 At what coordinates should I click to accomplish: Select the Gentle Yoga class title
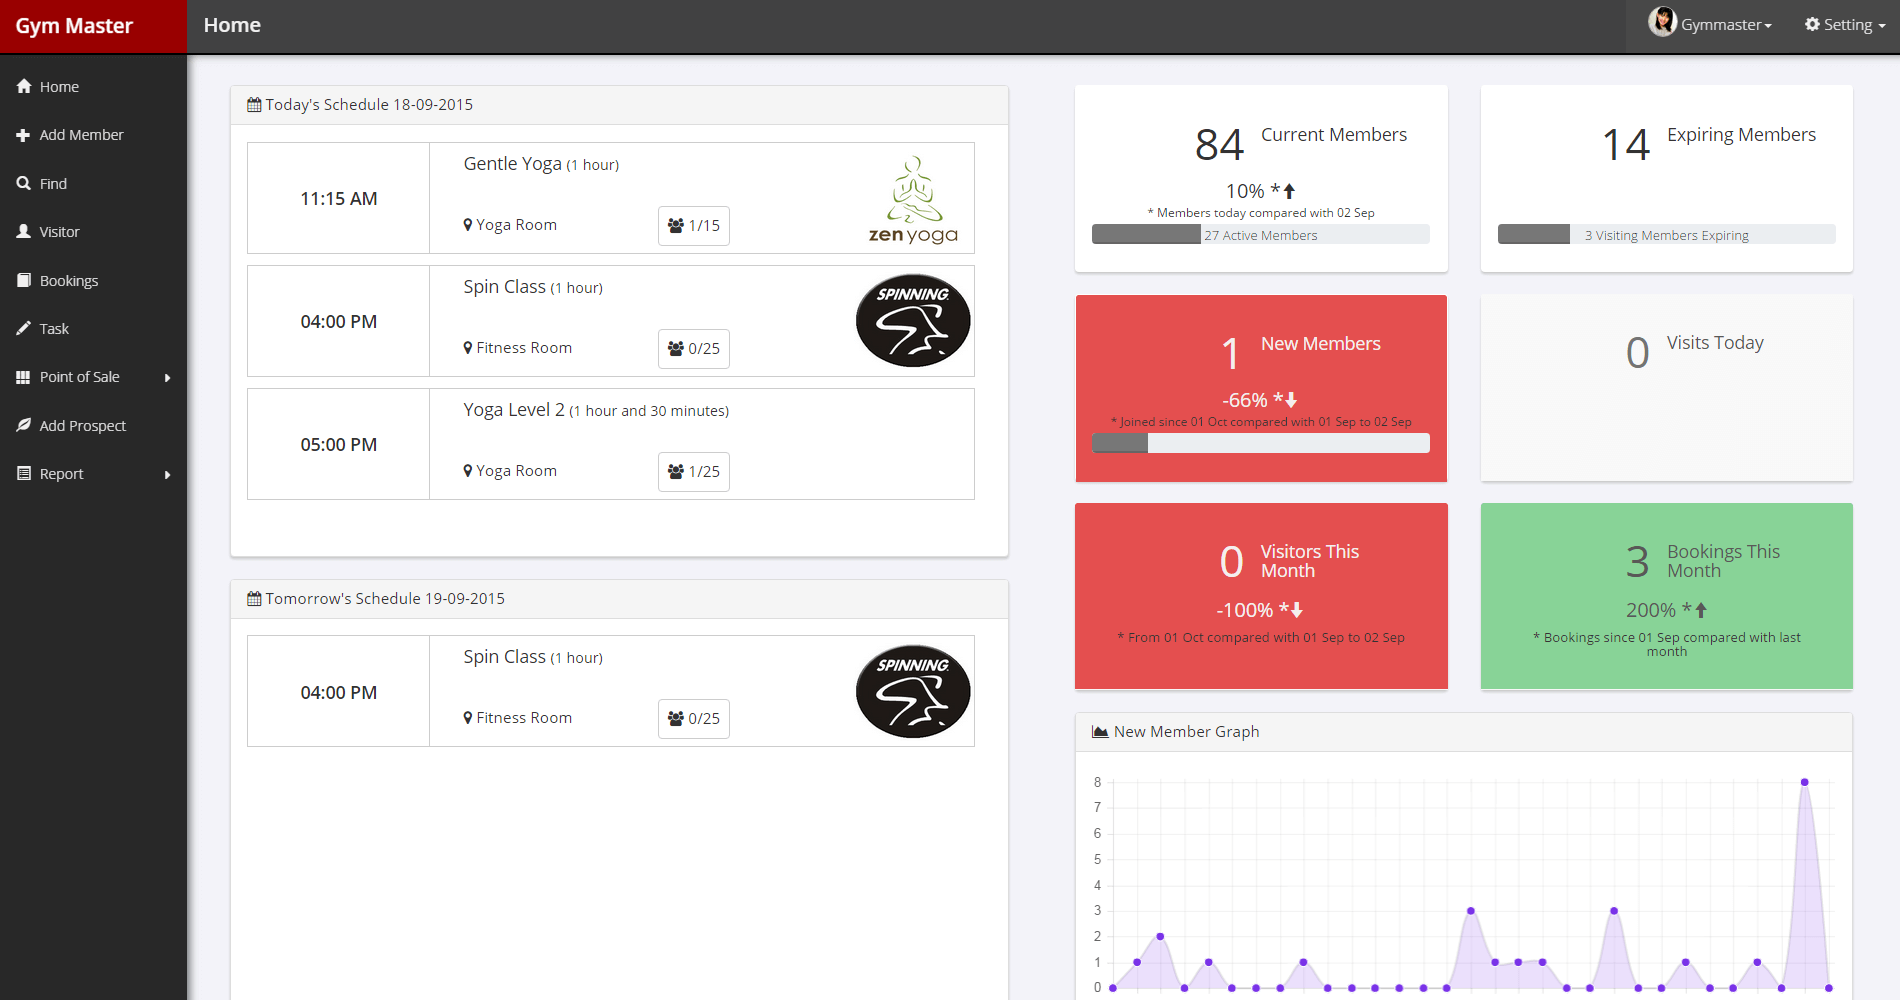coord(512,164)
